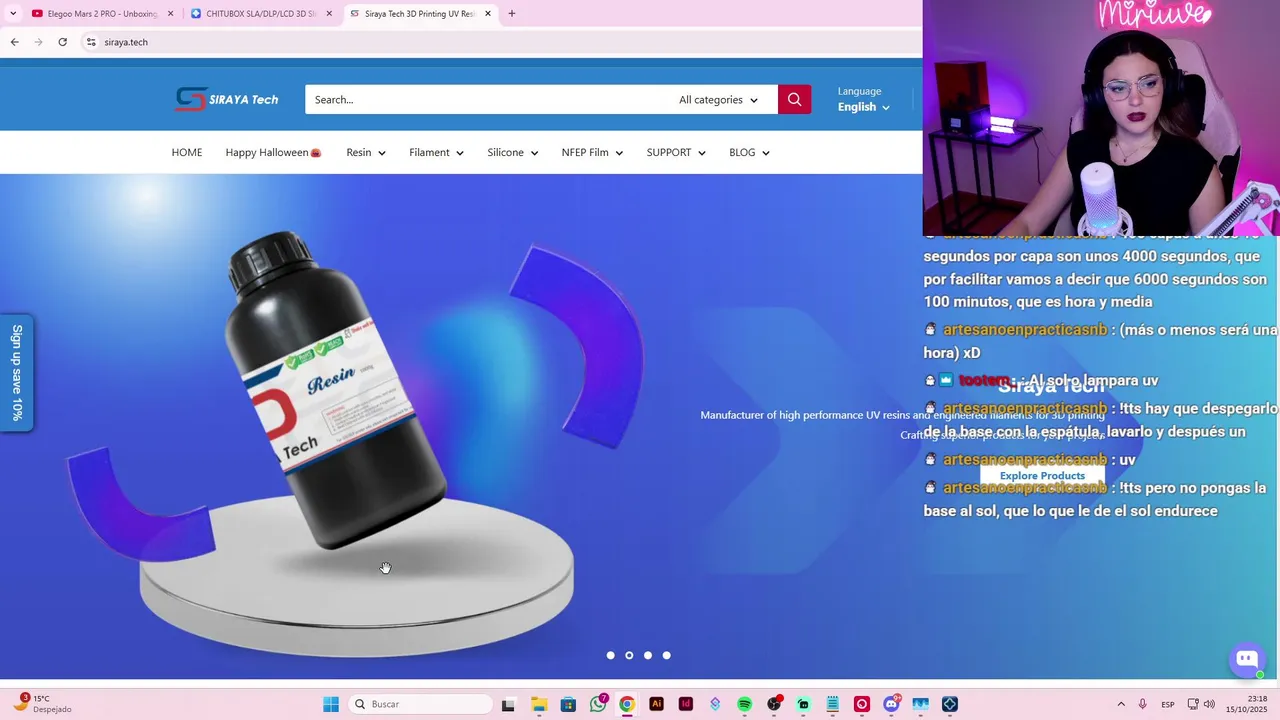Screen dimensions: 1280x720
Task: Click the taskbar Buscar search box
Action: point(421,704)
